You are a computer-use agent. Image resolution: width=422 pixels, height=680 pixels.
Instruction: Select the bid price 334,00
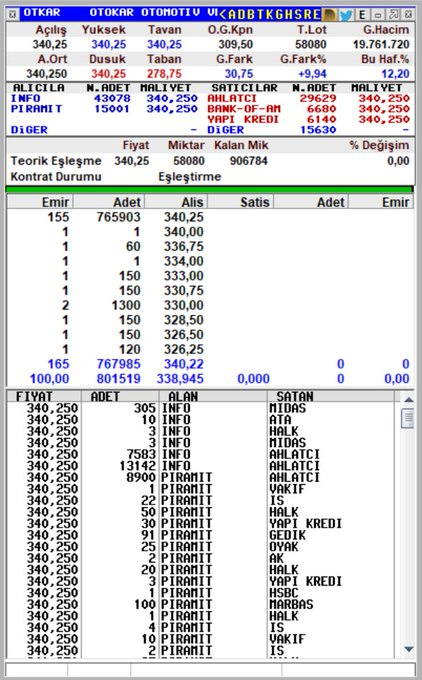183,261
